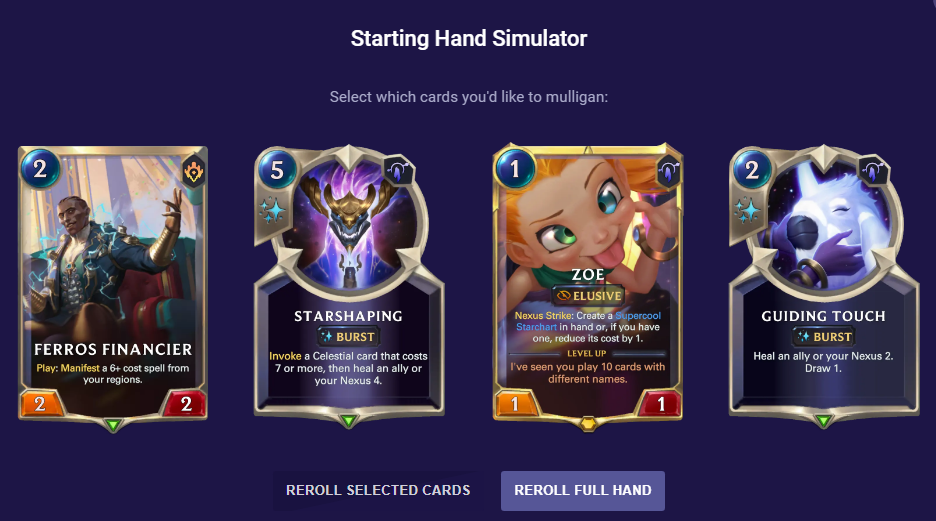Click the Targon region icon on Starshaping
Viewport: 936px width, 521px height.
coord(398,172)
